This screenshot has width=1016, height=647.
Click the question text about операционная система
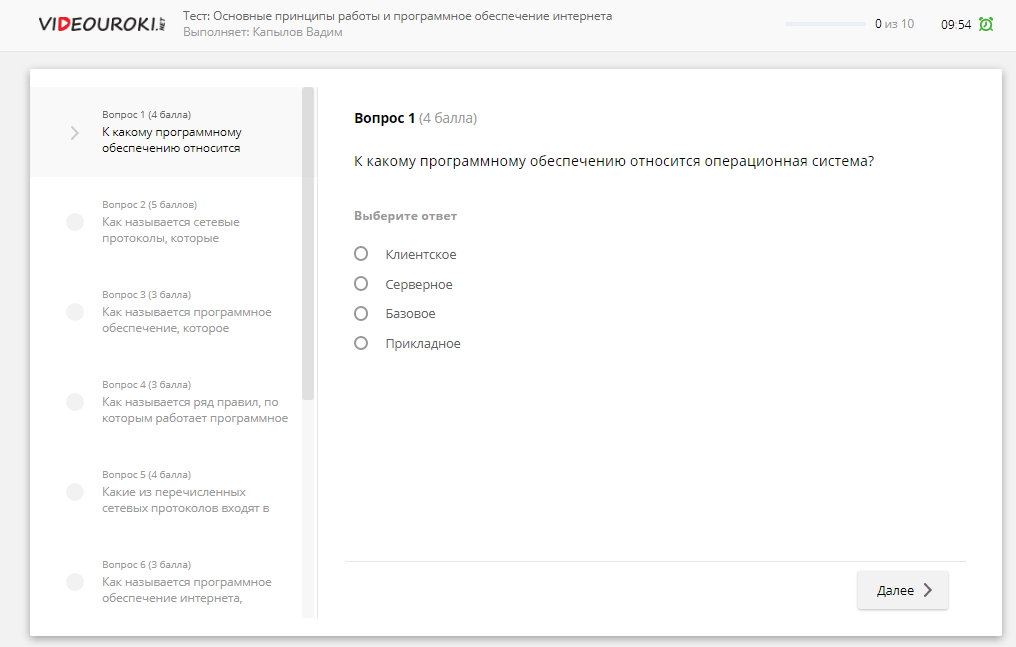click(x=614, y=161)
